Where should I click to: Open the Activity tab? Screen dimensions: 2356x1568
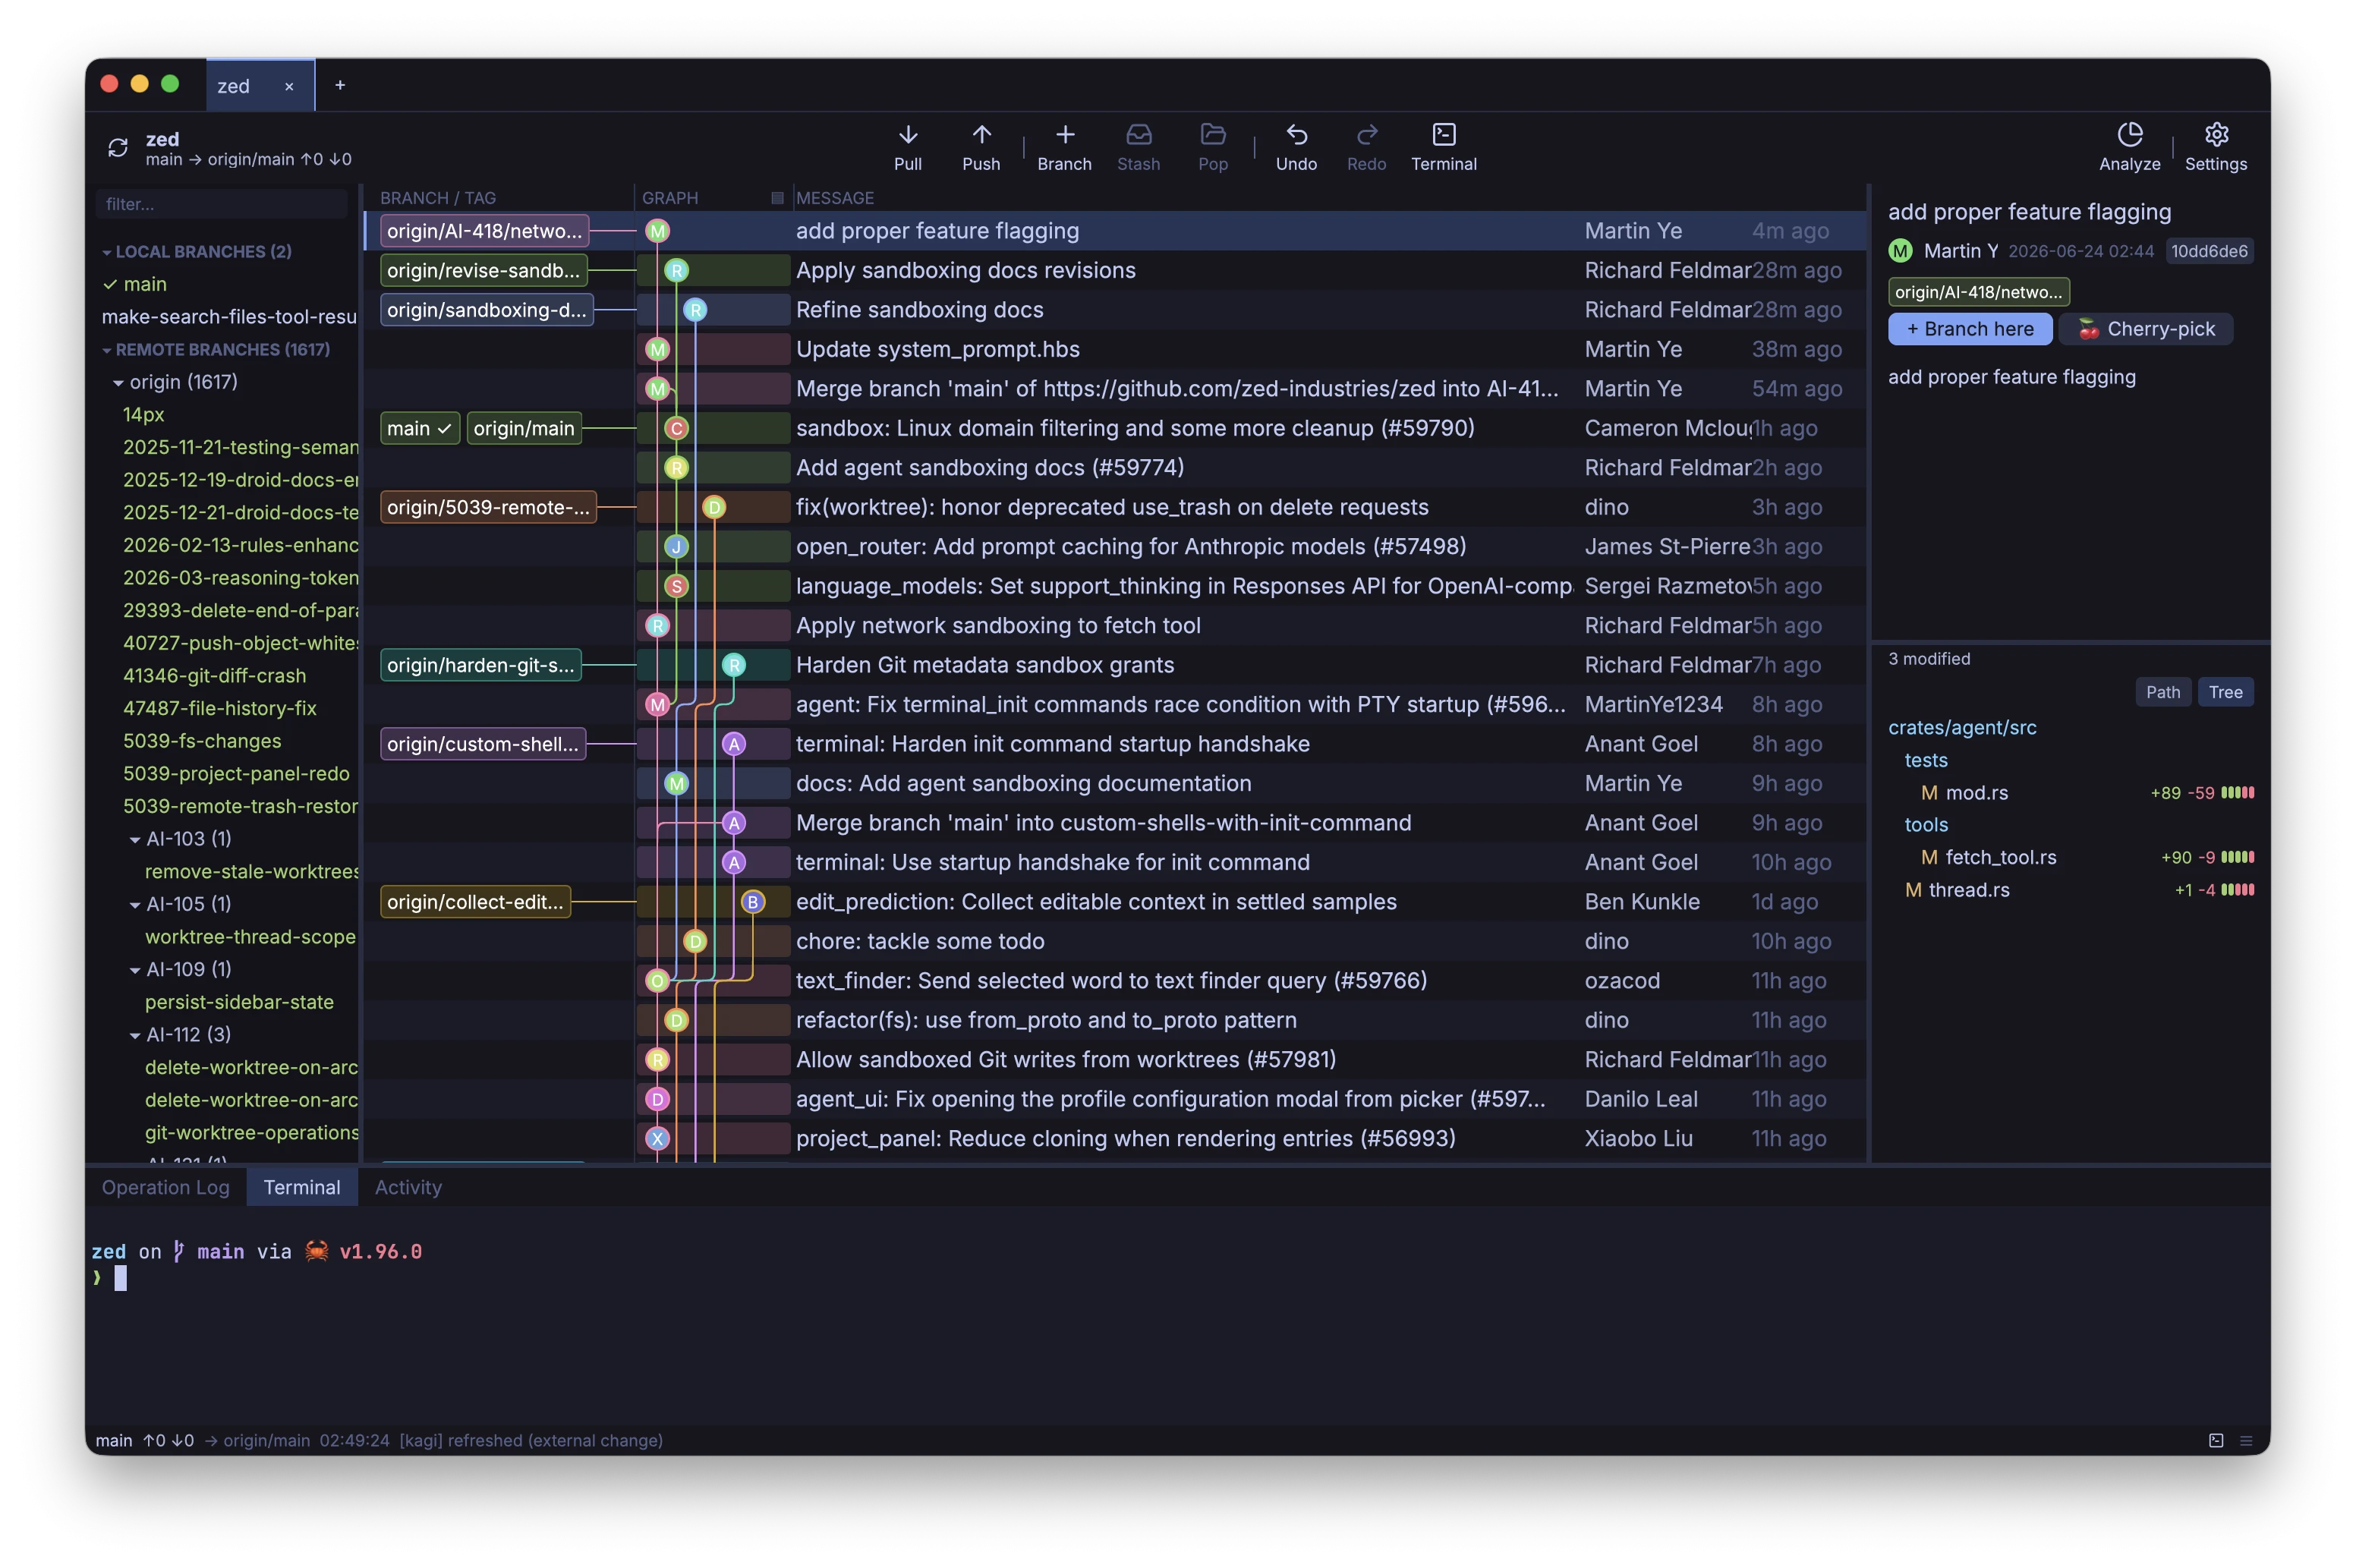click(x=408, y=1187)
